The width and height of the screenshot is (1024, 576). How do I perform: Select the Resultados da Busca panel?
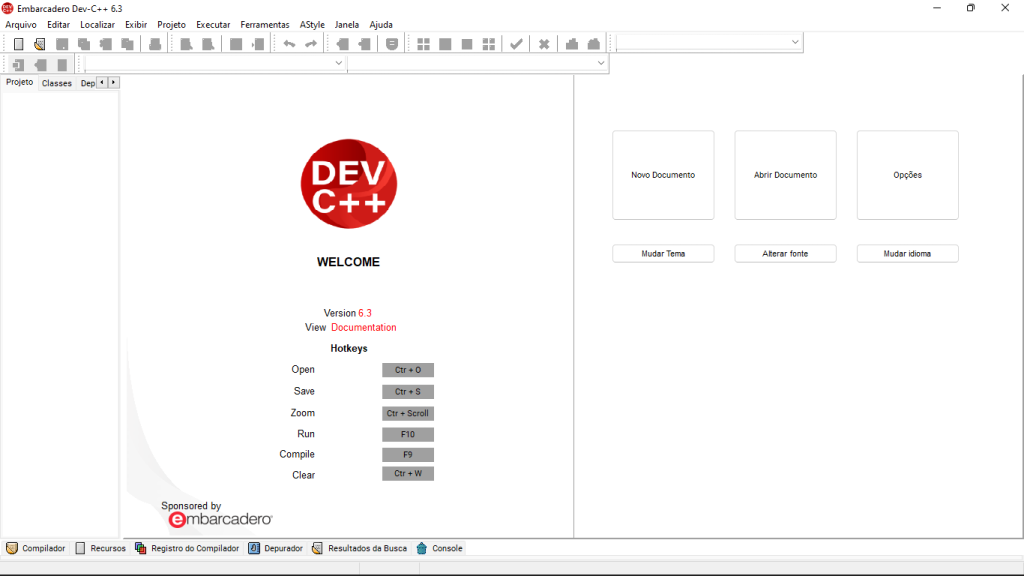pos(317,548)
